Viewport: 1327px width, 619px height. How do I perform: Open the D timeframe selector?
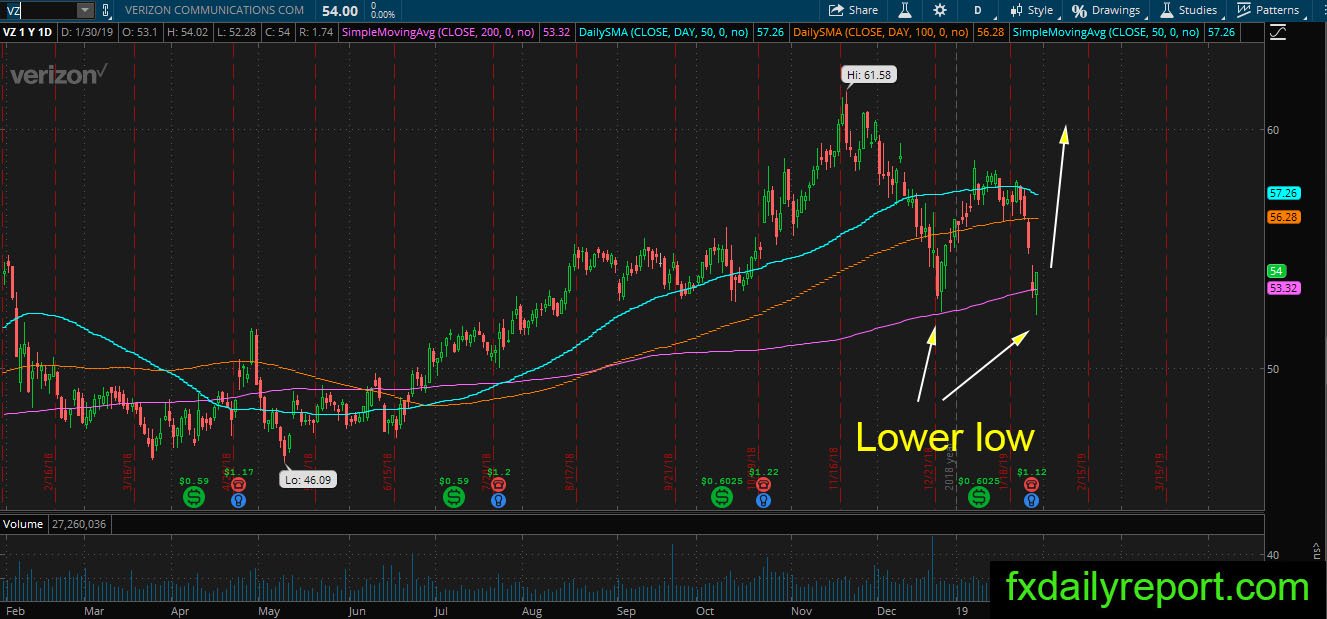click(977, 10)
